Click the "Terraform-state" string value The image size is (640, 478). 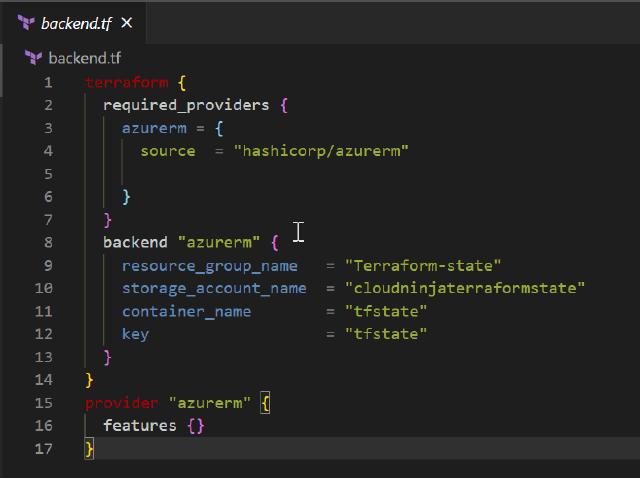(x=423, y=265)
